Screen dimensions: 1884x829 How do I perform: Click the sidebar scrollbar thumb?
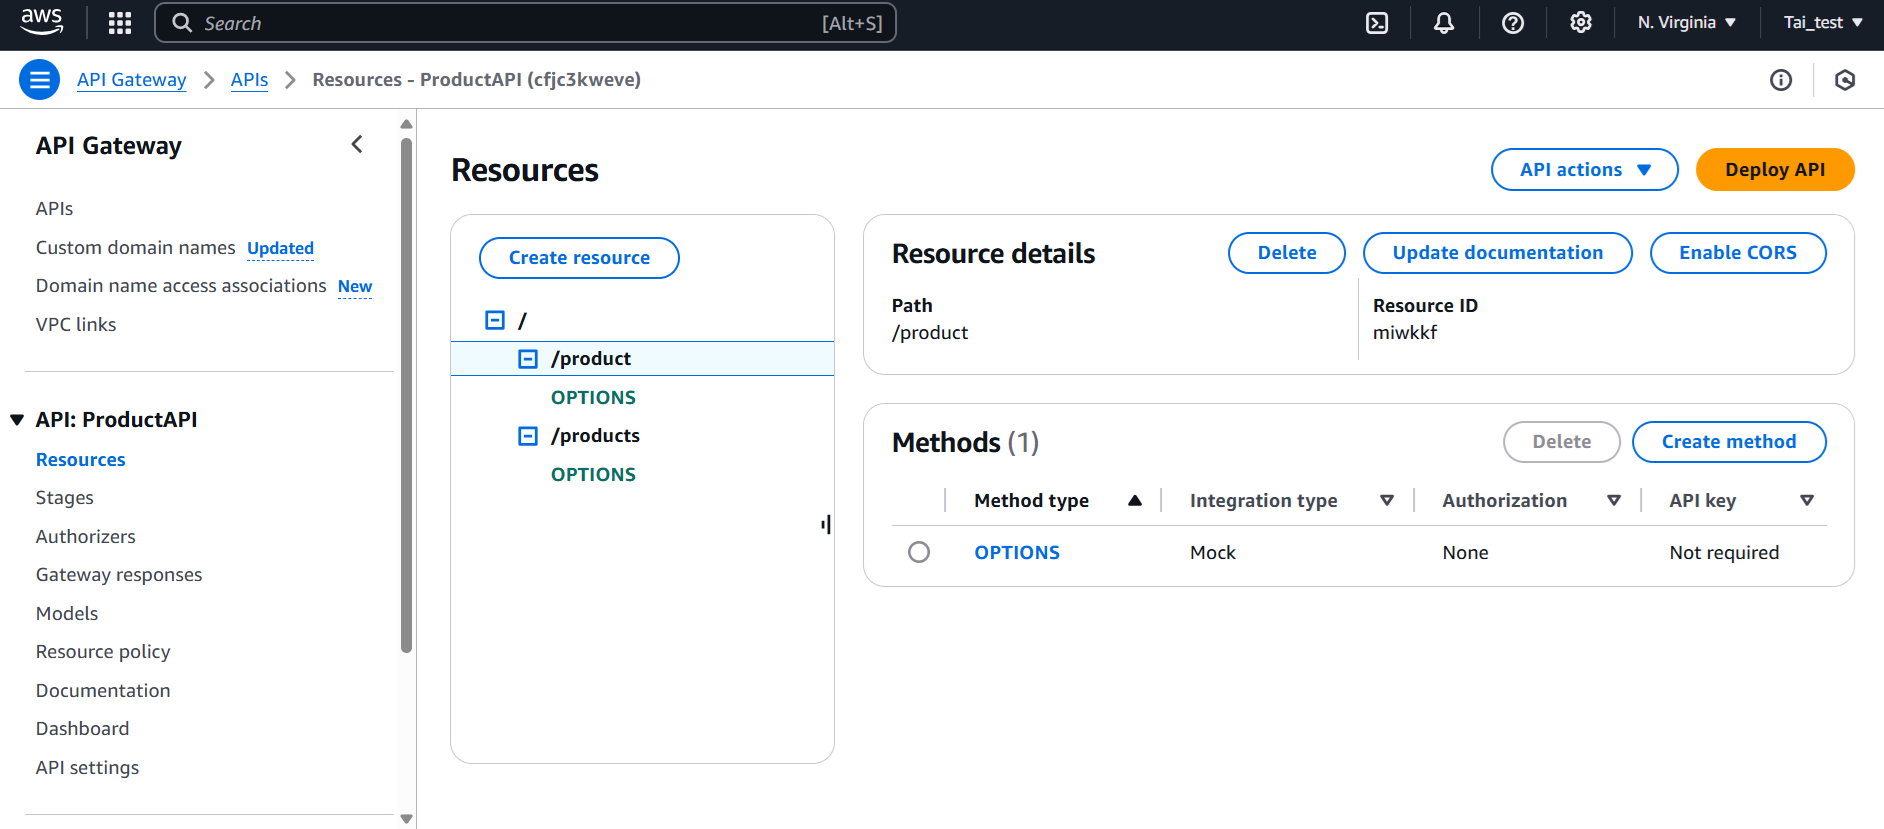(x=406, y=395)
